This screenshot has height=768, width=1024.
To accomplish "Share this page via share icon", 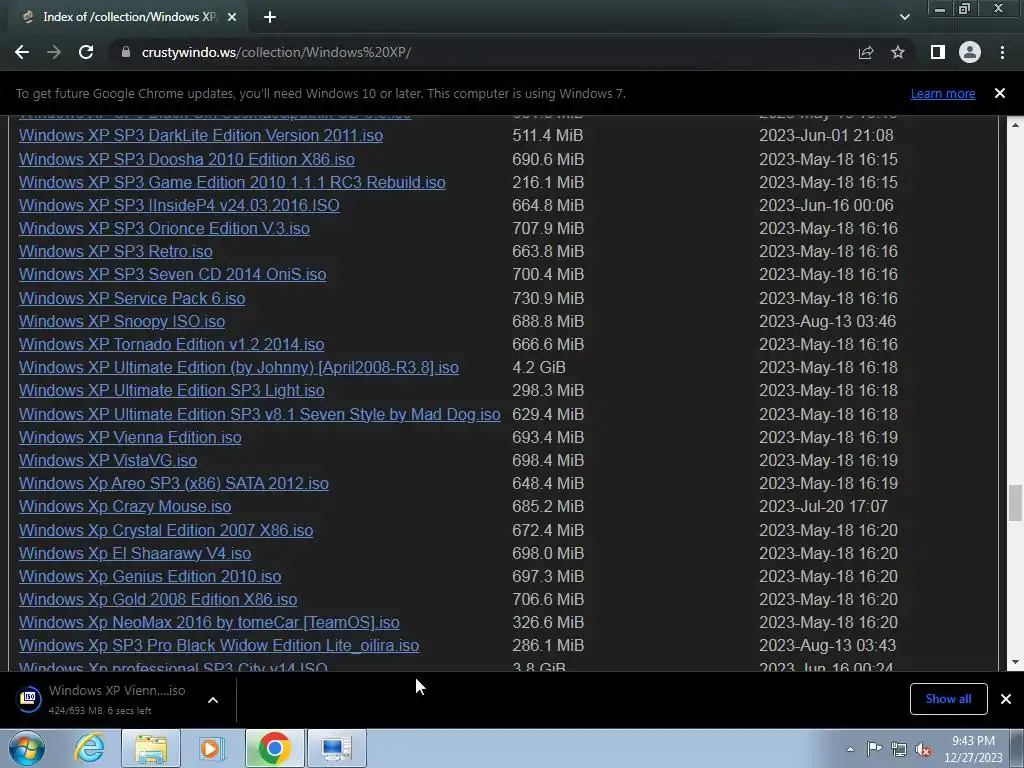I will pos(866,52).
